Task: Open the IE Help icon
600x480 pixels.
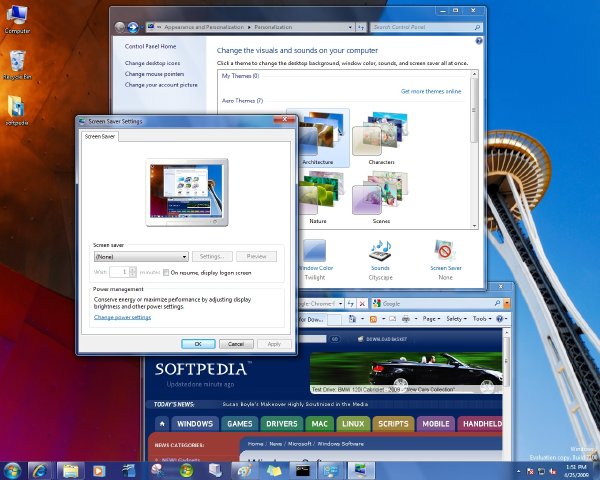Action: click(x=500, y=319)
